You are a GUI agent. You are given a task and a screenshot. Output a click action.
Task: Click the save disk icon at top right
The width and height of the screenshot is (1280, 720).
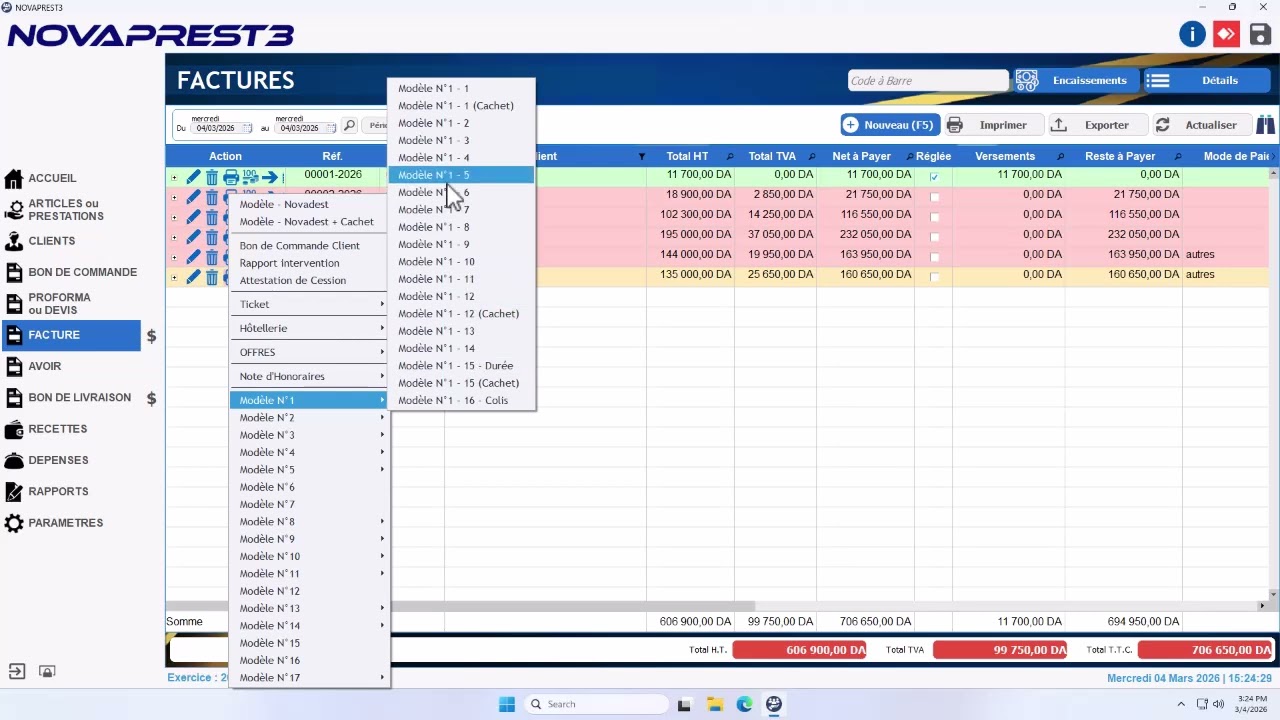[x=1260, y=35]
